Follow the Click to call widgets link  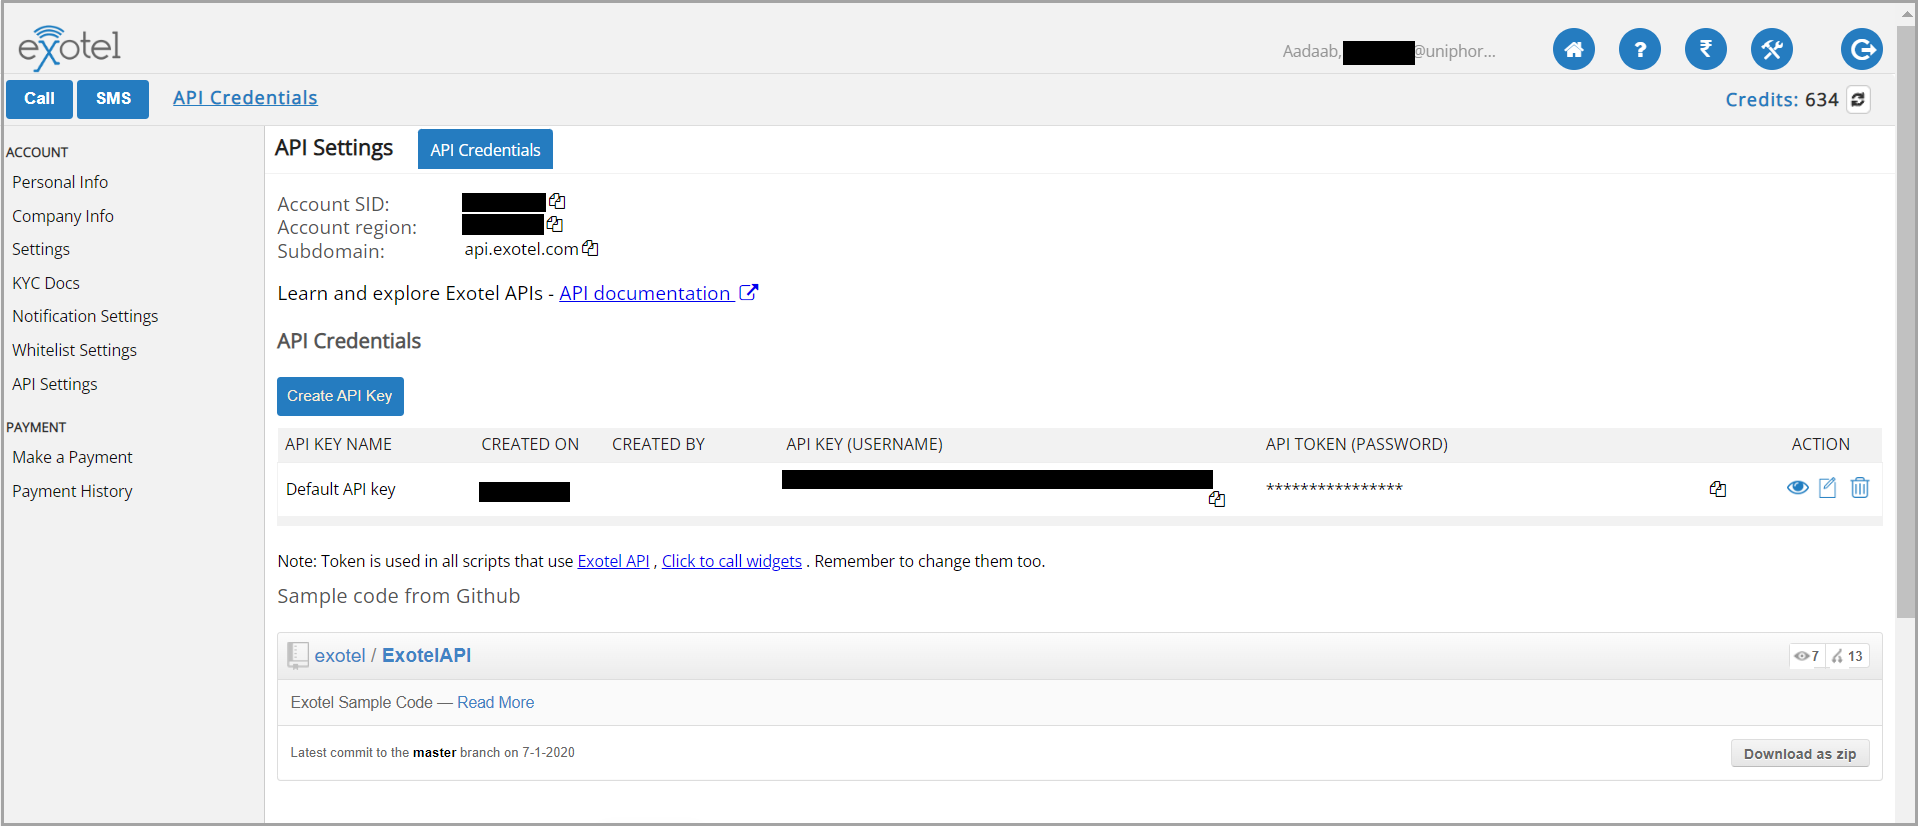click(x=732, y=561)
